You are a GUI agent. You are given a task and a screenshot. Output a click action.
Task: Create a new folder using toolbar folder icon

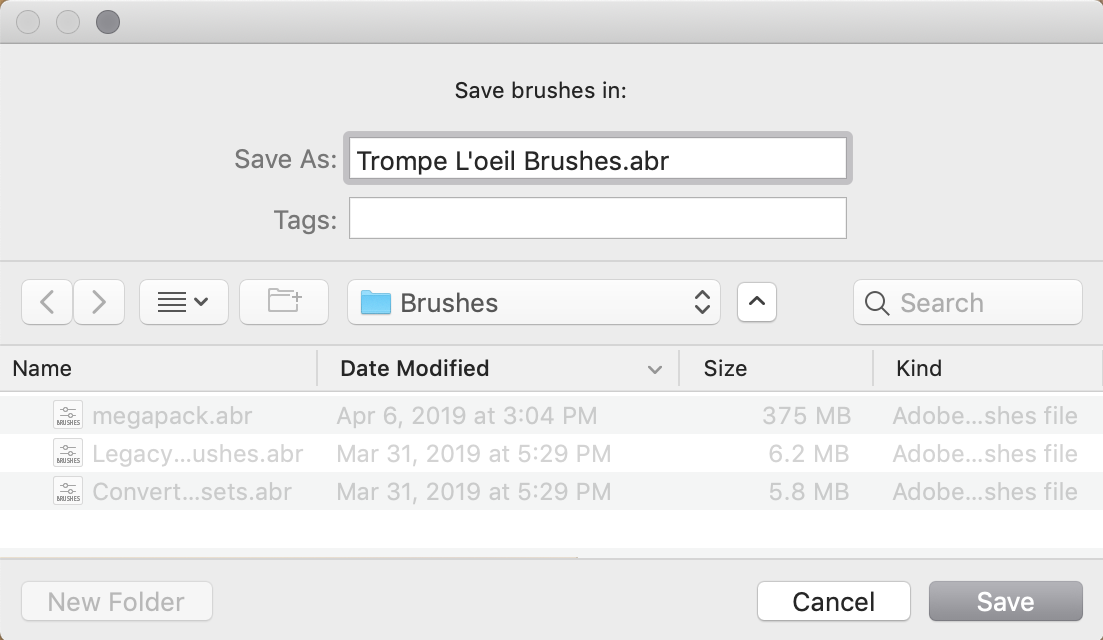click(x=284, y=302)
